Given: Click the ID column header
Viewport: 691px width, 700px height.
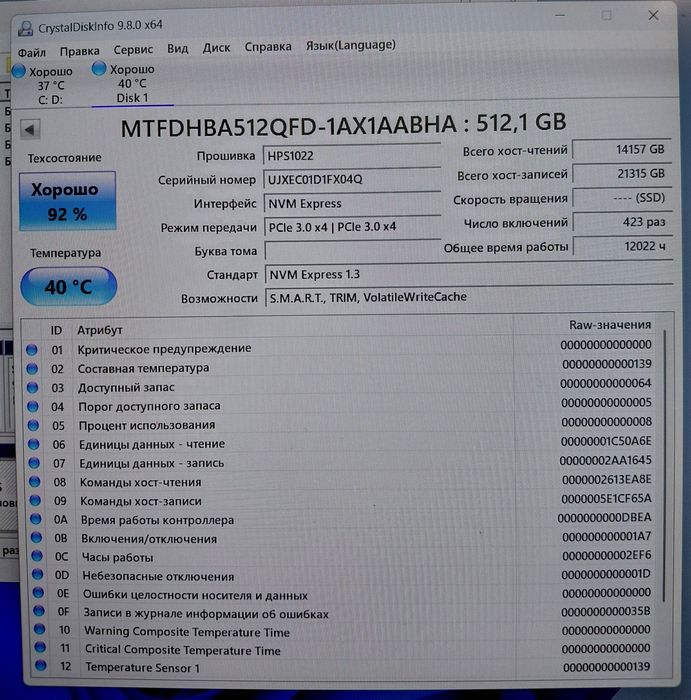Looking at the screenshot, I should [x=56, y=330].
